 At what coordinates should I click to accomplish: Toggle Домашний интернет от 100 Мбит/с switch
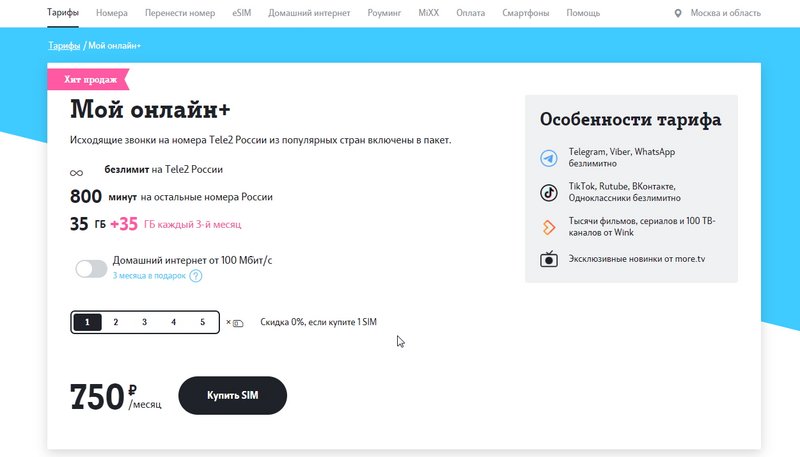coord(91,268)
